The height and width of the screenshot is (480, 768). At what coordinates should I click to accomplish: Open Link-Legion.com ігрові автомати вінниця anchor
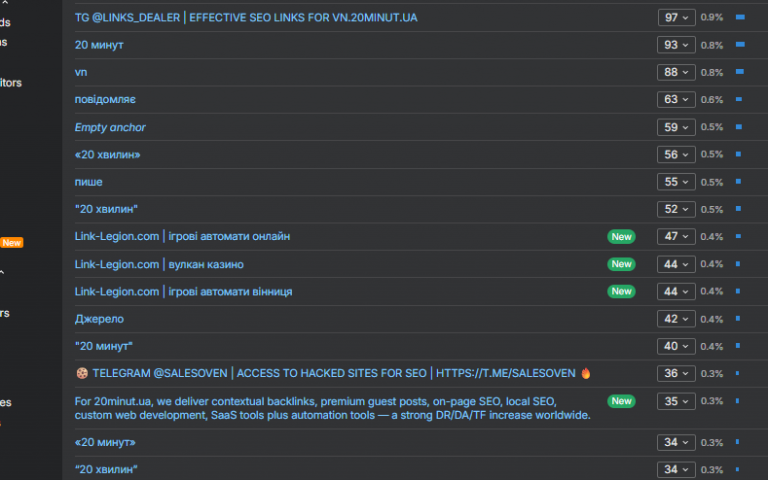point(183,292)
